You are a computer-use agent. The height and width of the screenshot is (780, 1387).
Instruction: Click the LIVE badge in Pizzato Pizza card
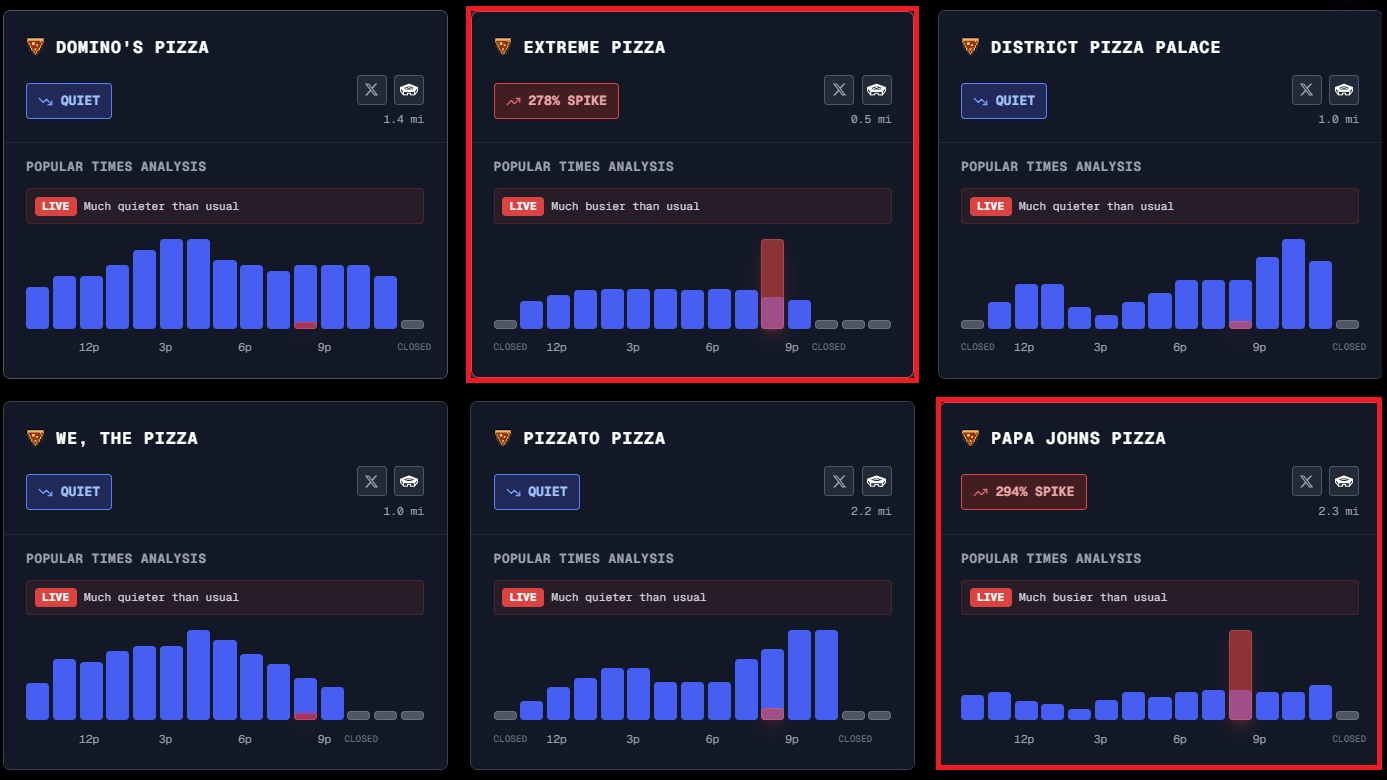click(x=523, y=597)
